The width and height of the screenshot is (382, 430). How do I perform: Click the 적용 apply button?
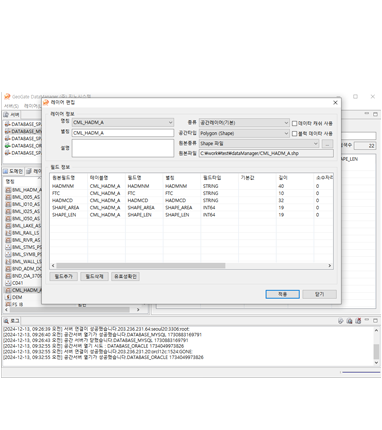click(282, 294)
